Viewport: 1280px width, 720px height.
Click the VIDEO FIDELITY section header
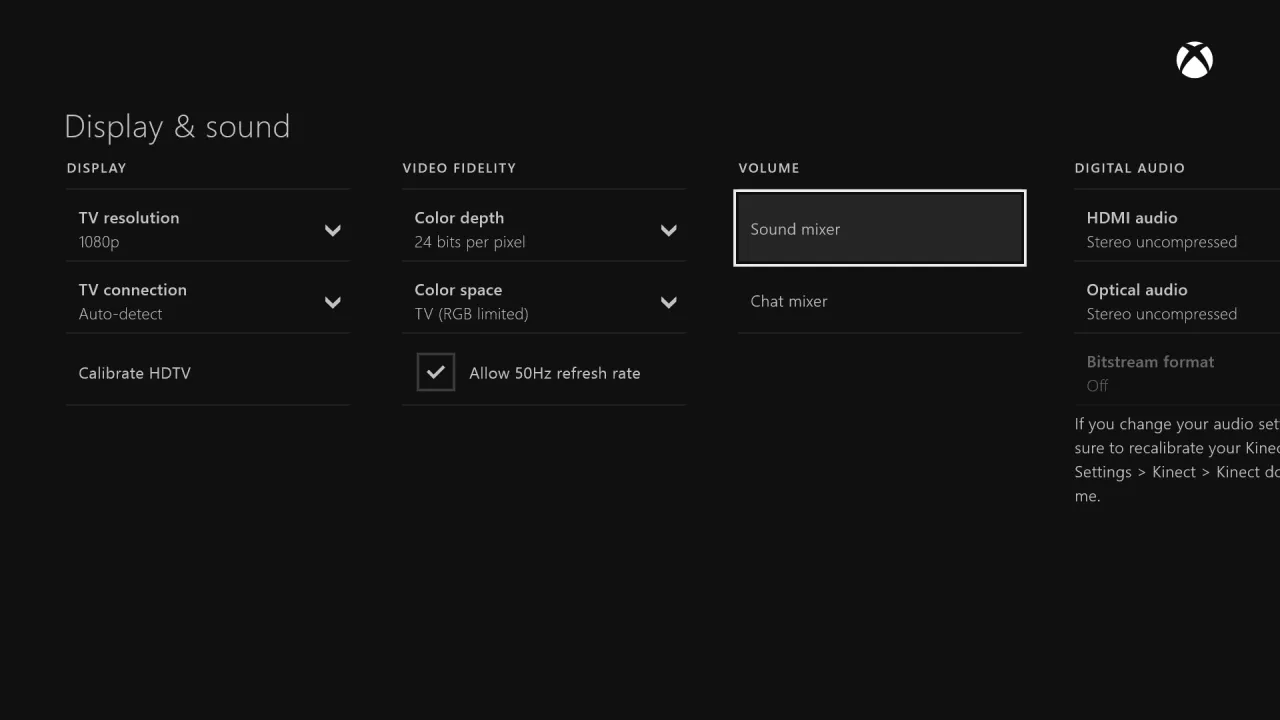[460, 168]
